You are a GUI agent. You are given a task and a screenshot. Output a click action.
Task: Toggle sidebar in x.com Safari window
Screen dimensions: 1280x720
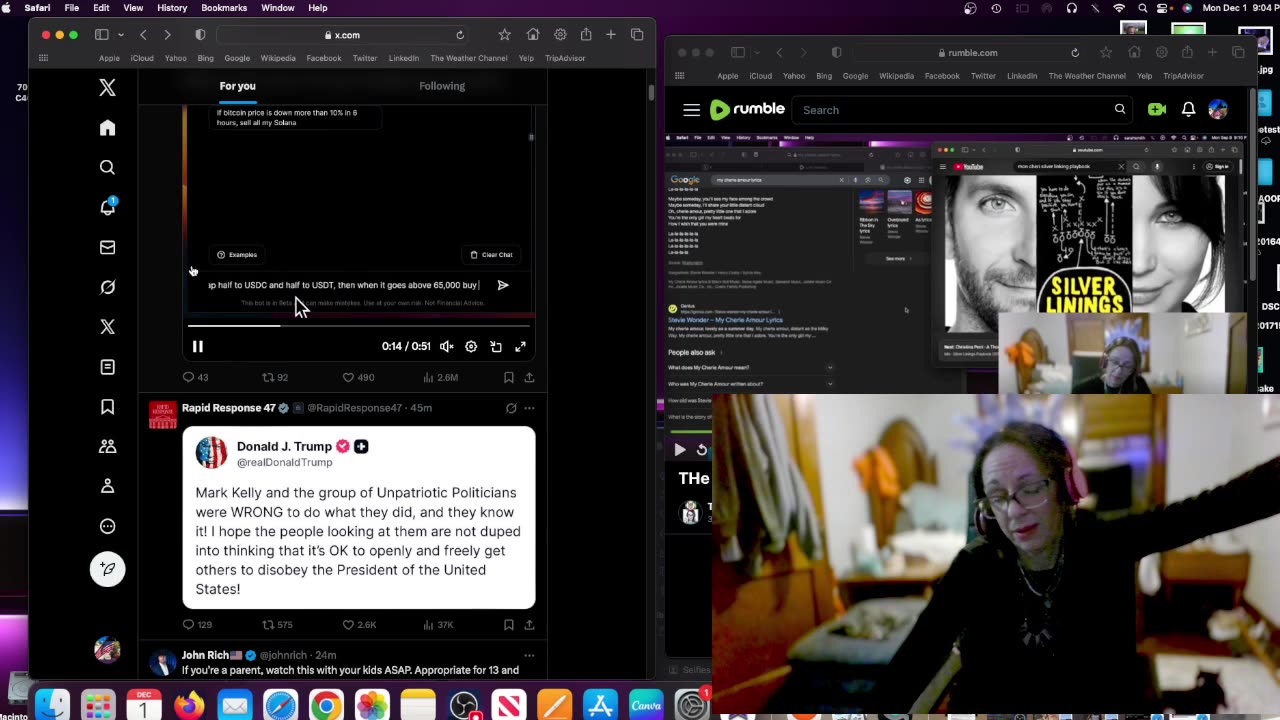101,35
